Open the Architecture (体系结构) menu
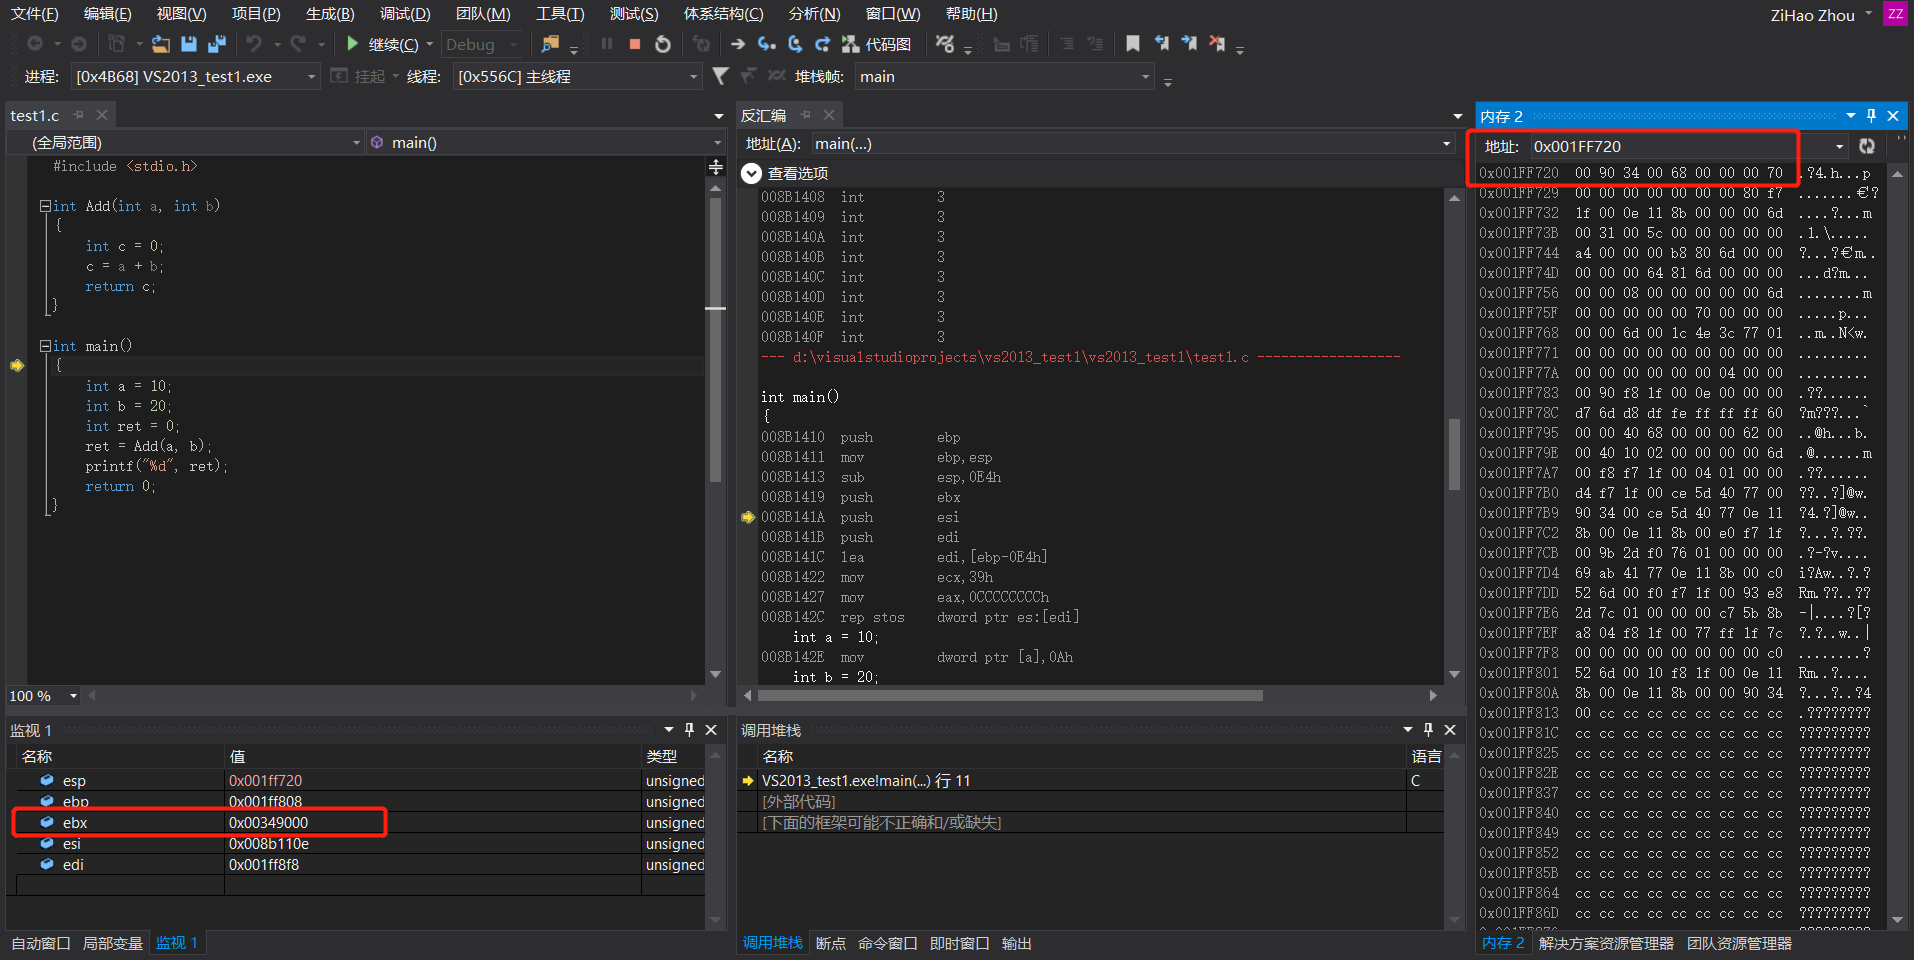1914x960 pixels. [x=723, y=14]
